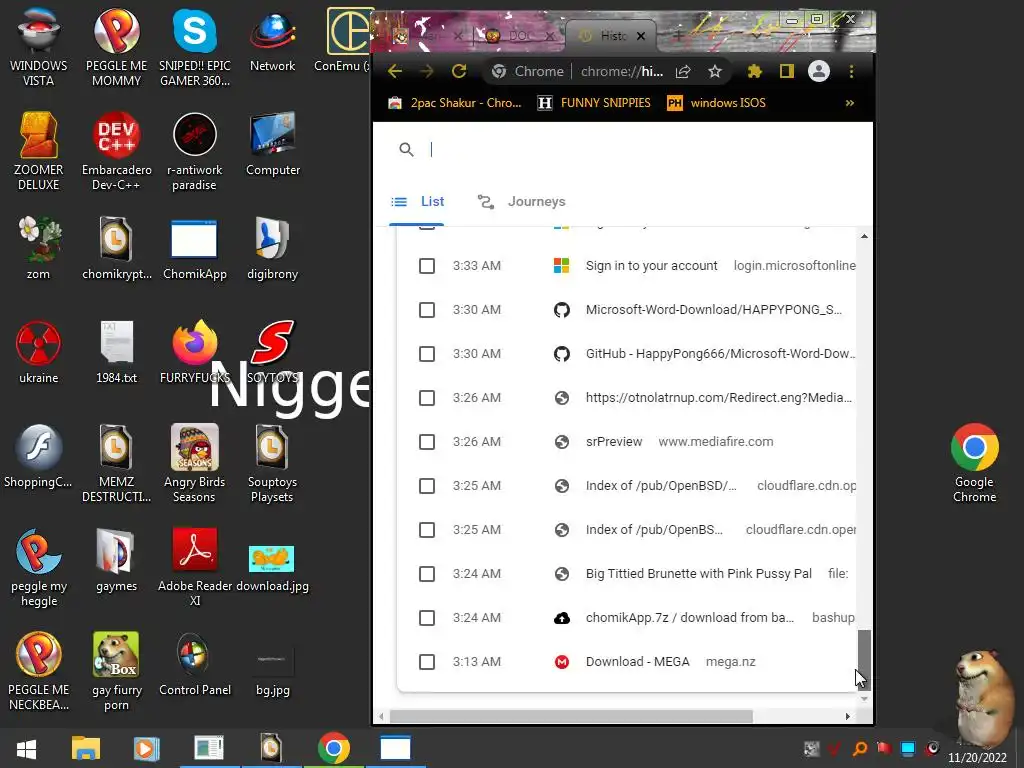1024x768 pixels.
Task: Check the GitHub HappyPong666 entry checkbox
Action: pyautogui.click(x=427, y=354)
